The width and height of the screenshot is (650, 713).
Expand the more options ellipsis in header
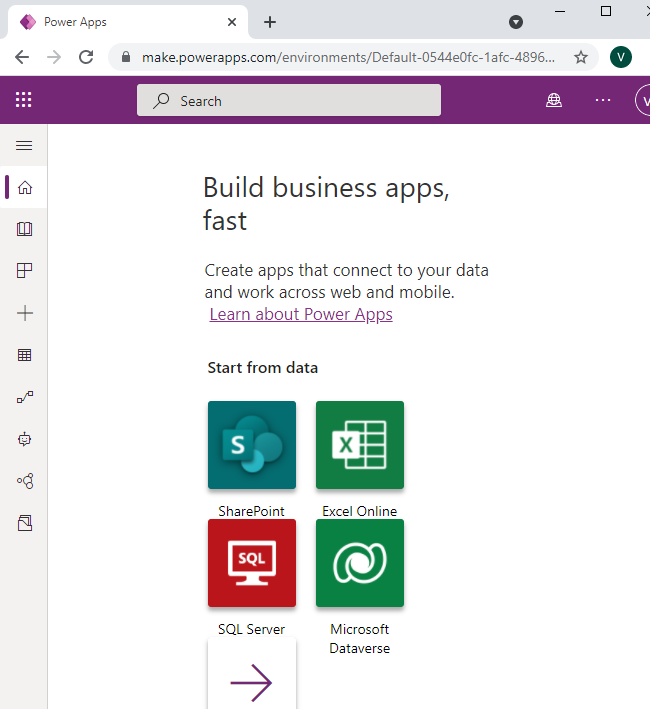602,100
